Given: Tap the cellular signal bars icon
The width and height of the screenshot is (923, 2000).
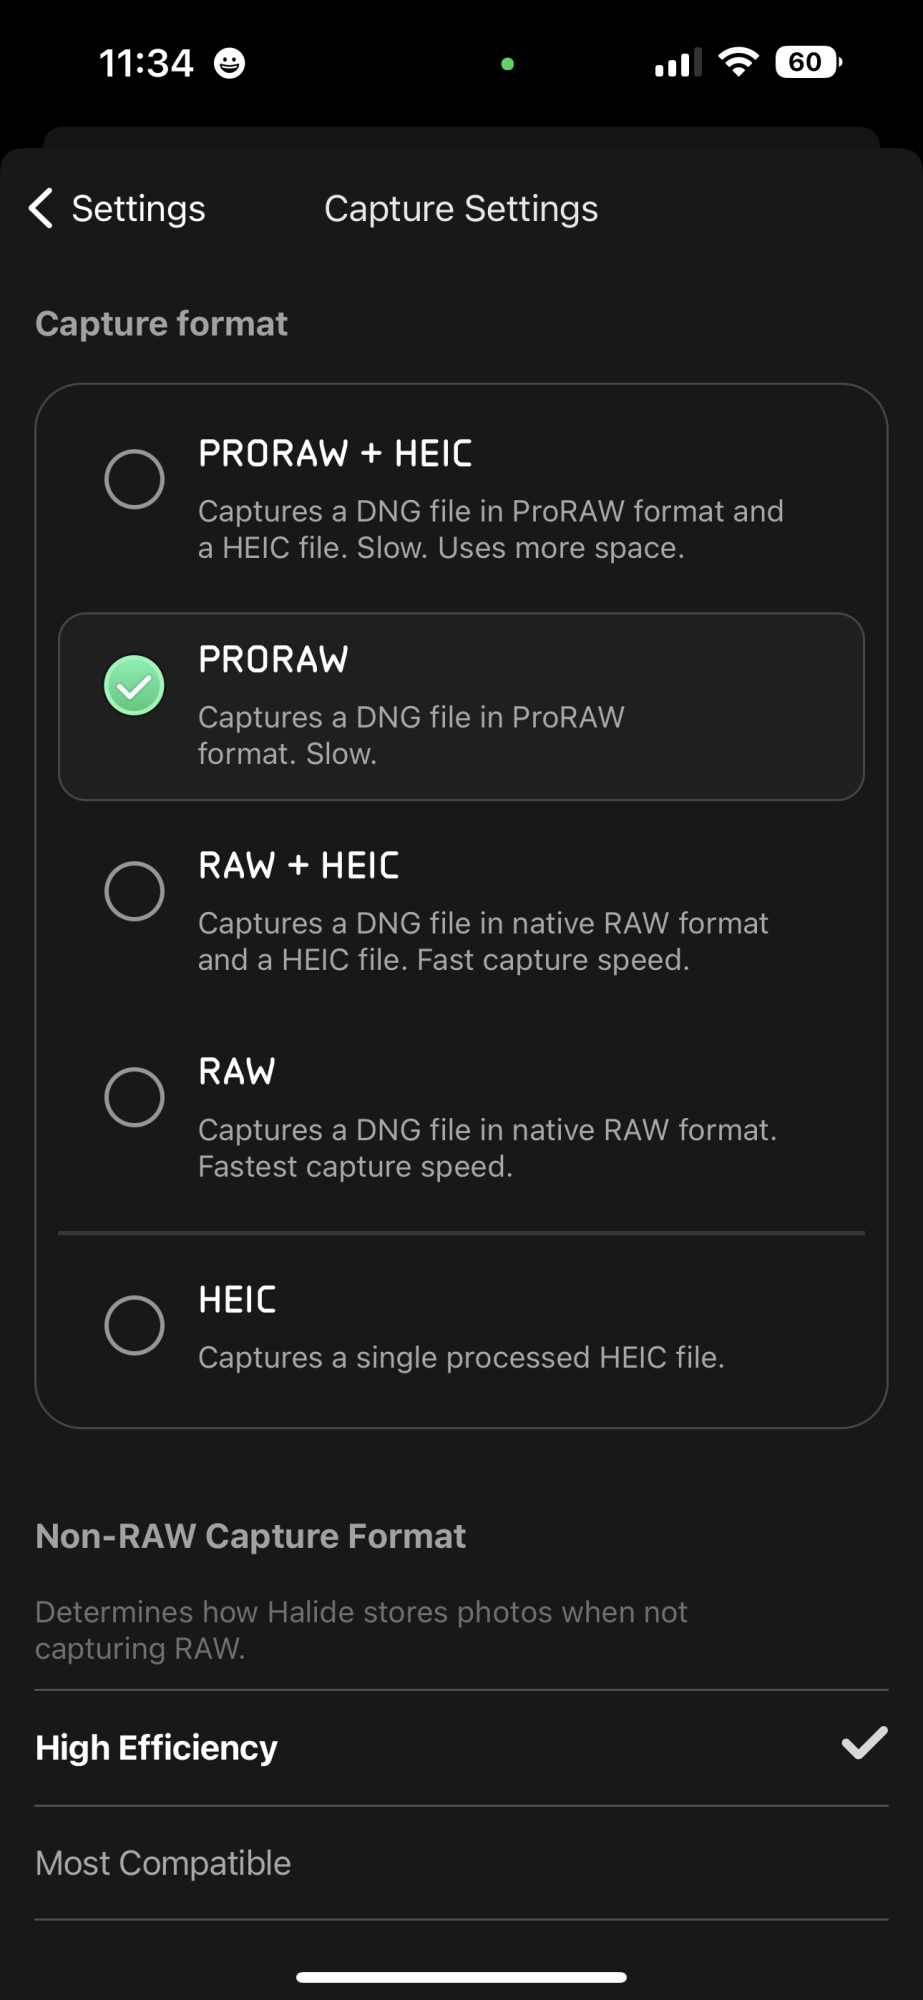Looking at the screenshot, I should 678,63.
